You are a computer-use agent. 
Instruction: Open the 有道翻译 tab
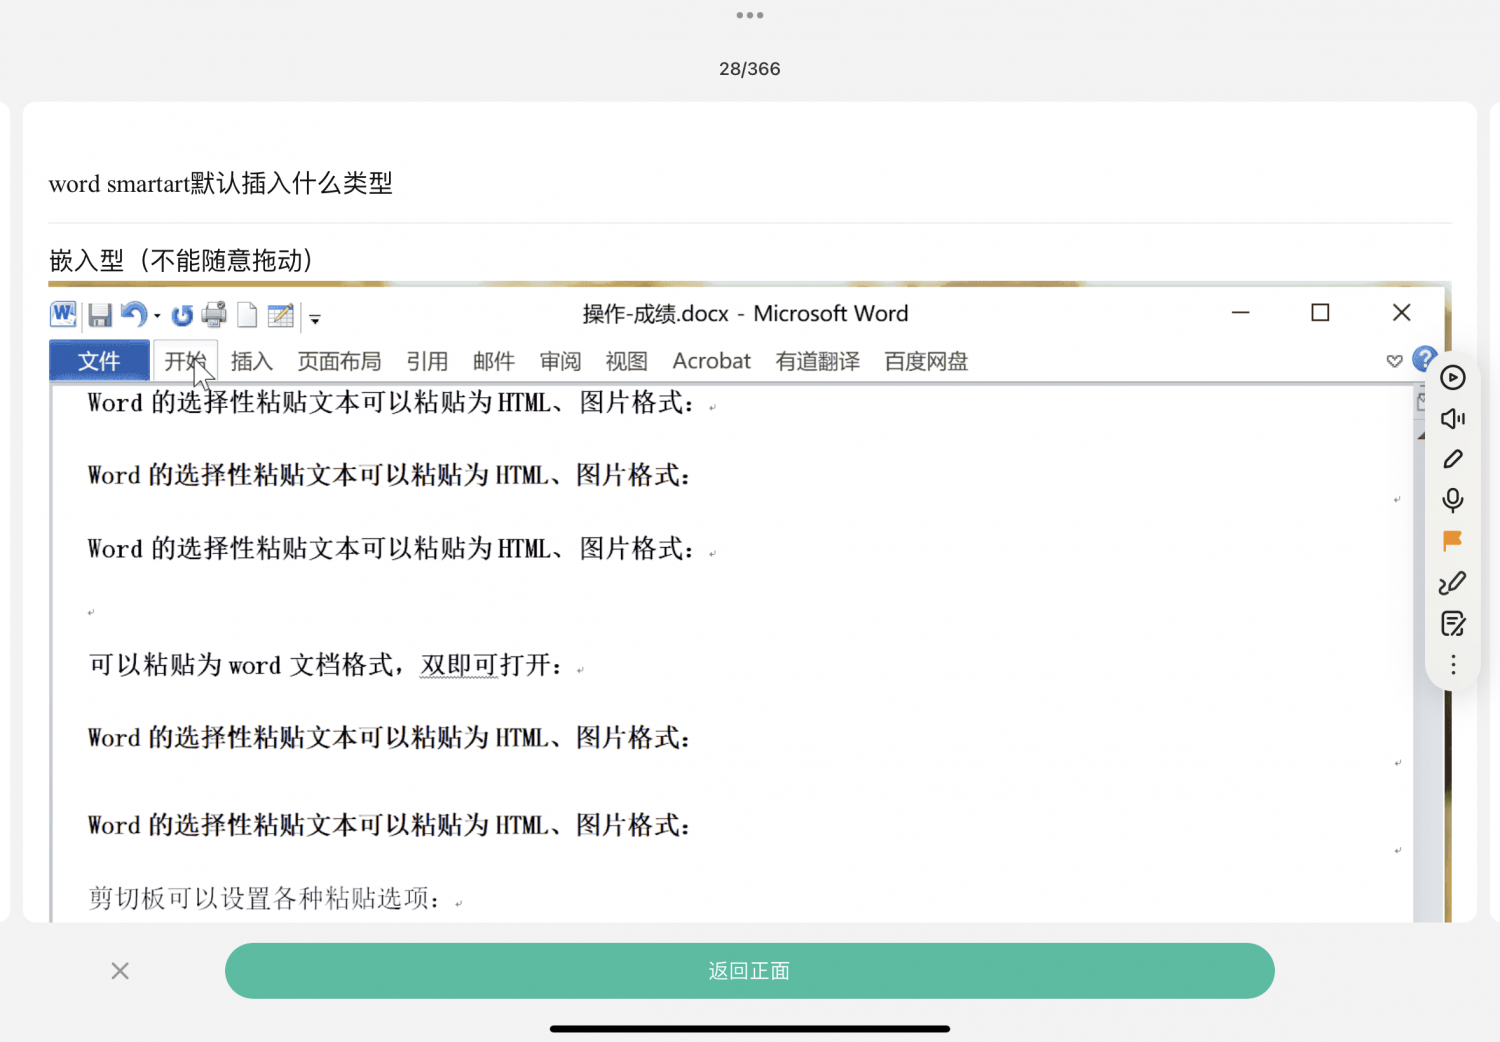click(817, 361)
